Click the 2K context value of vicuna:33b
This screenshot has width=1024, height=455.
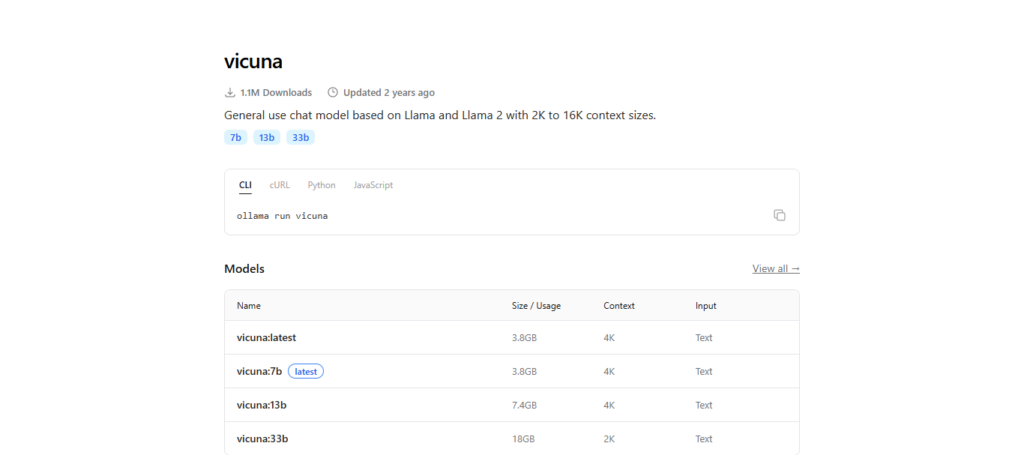(x=609, y=439)
